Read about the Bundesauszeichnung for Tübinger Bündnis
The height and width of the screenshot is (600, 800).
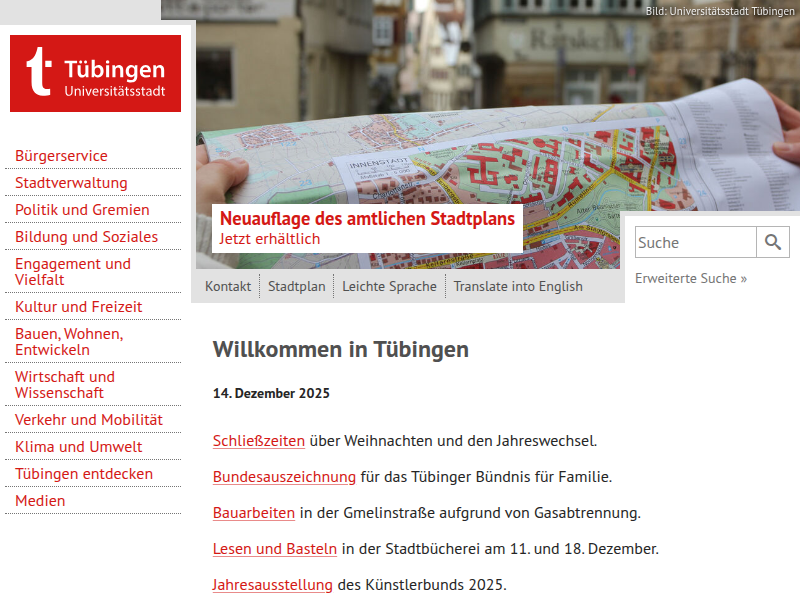click(284, 477)
